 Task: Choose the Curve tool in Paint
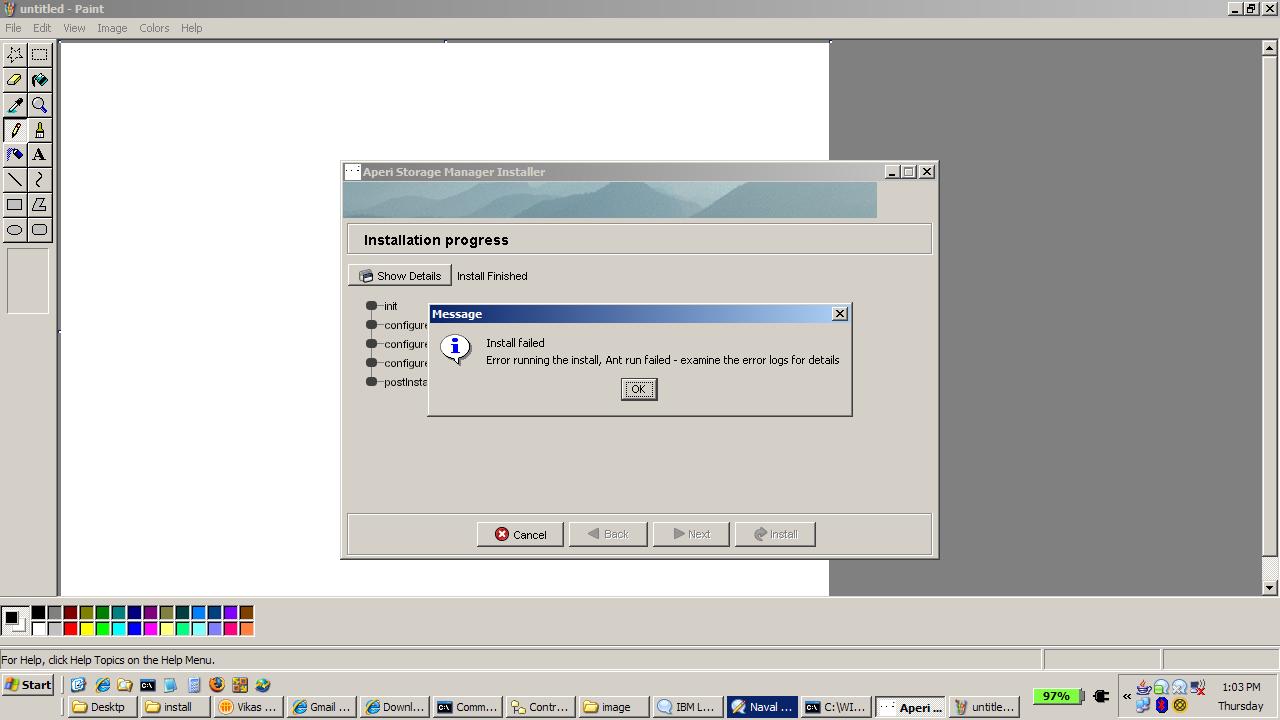click(x=39, y=180)
